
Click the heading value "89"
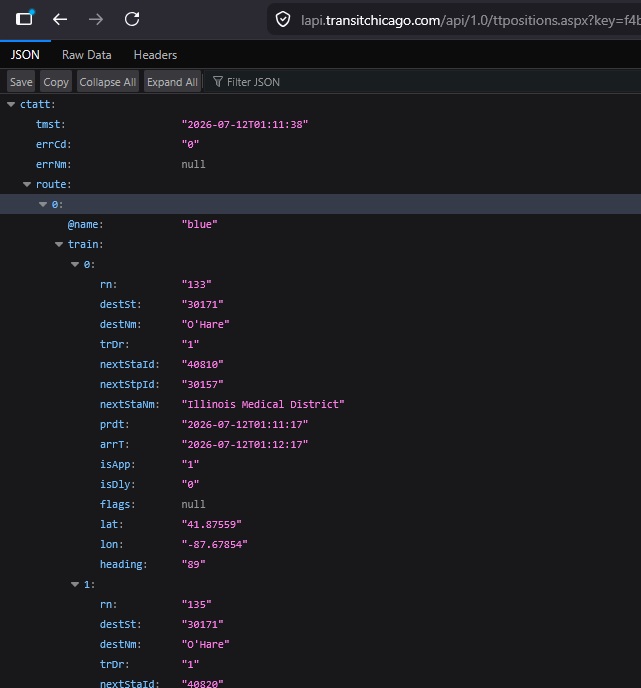193,564
